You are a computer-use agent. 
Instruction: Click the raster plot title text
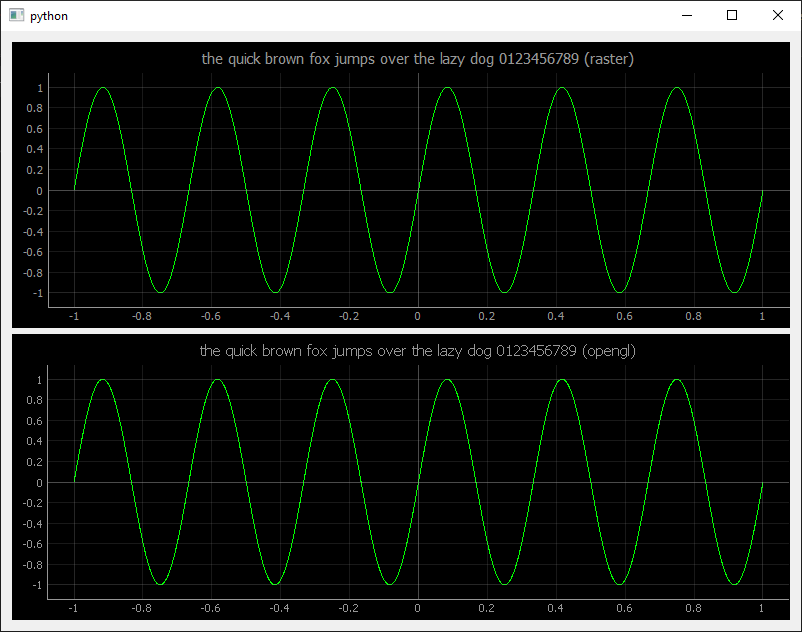[x=417, y=59]
